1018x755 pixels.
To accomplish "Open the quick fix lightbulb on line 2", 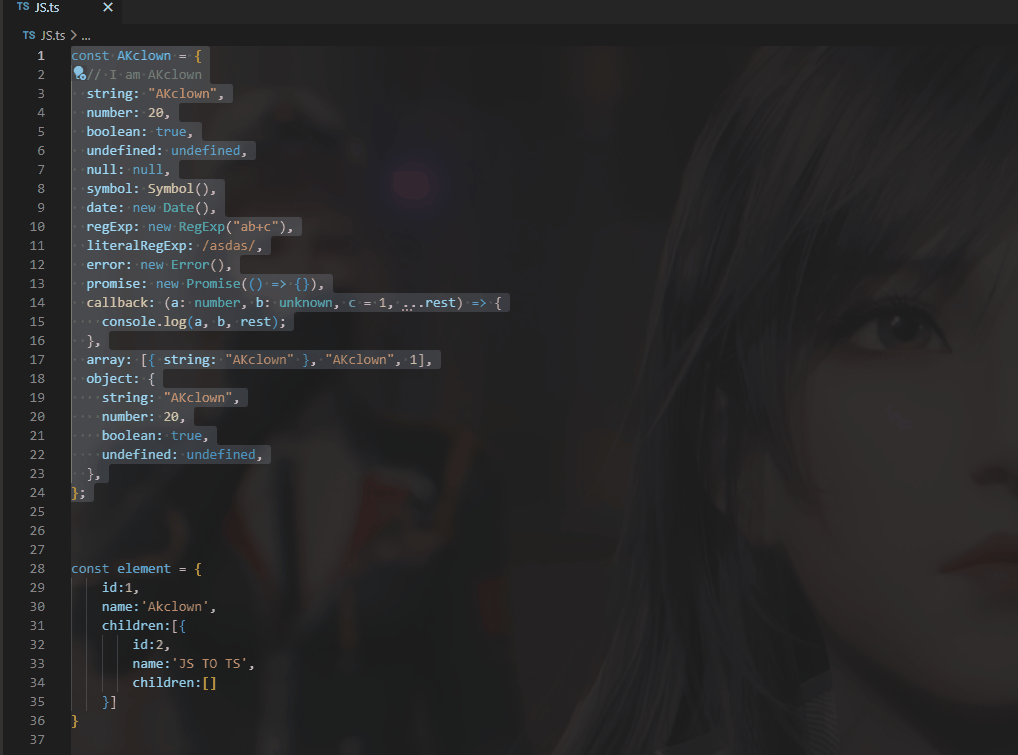I will [78, 73].
